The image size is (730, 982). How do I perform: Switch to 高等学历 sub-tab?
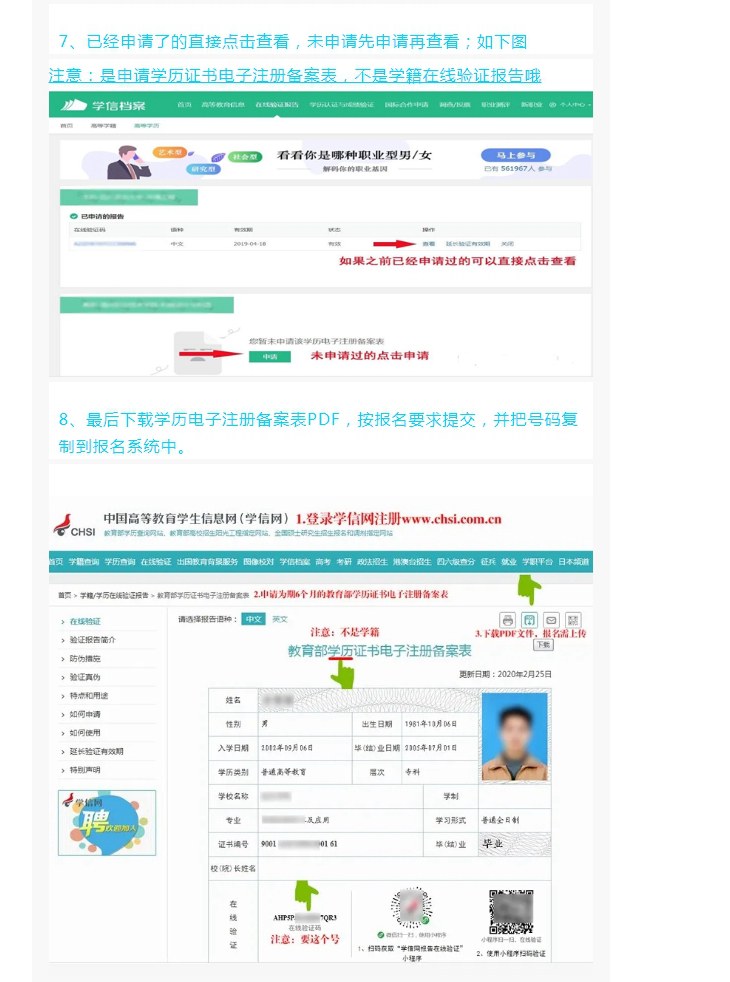tap(147, 126)
